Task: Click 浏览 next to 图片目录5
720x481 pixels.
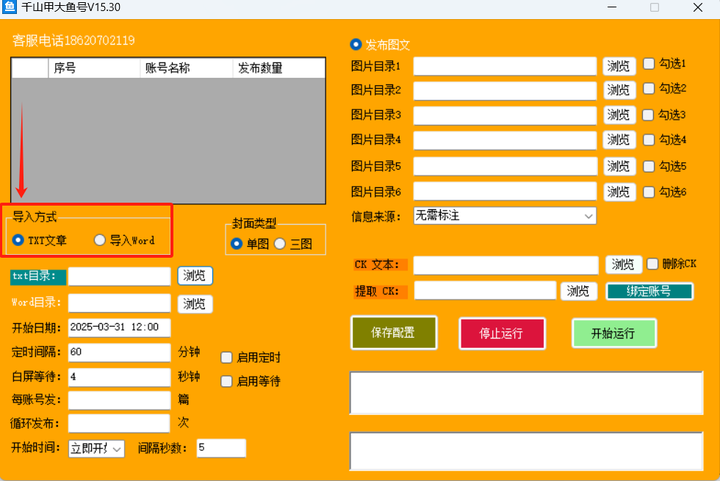Action: pyautogui.click(x=619, y=166)
